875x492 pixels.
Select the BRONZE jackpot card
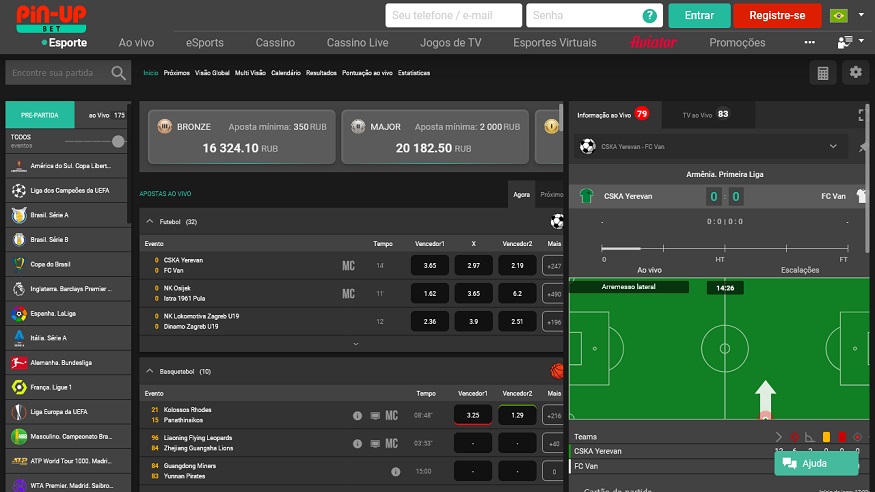click(241, 137)
